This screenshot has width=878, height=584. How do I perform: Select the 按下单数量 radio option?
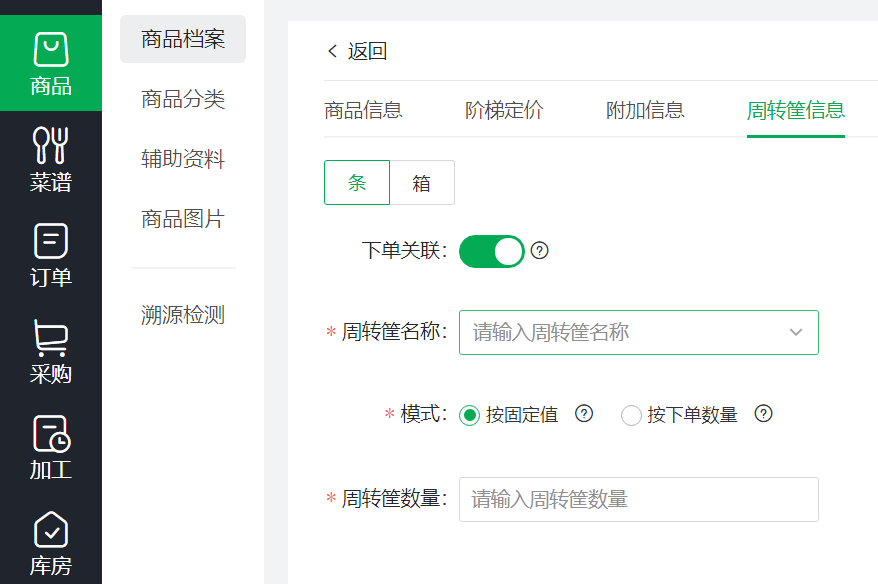tap(631, 415)
